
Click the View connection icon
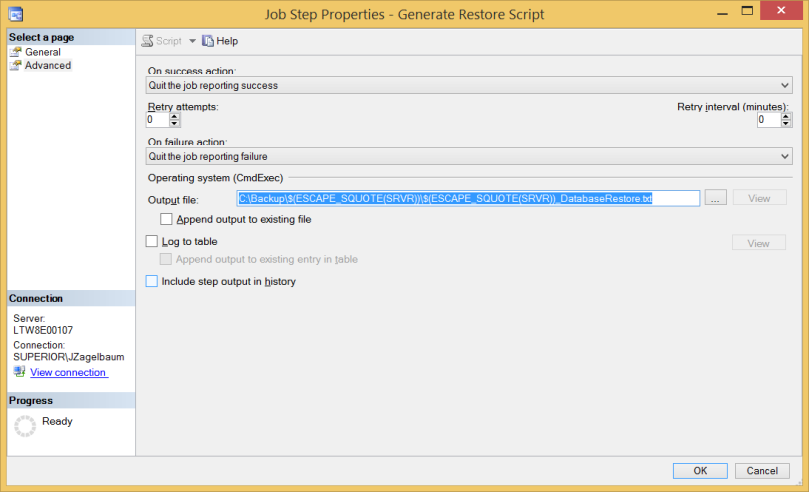19,372
